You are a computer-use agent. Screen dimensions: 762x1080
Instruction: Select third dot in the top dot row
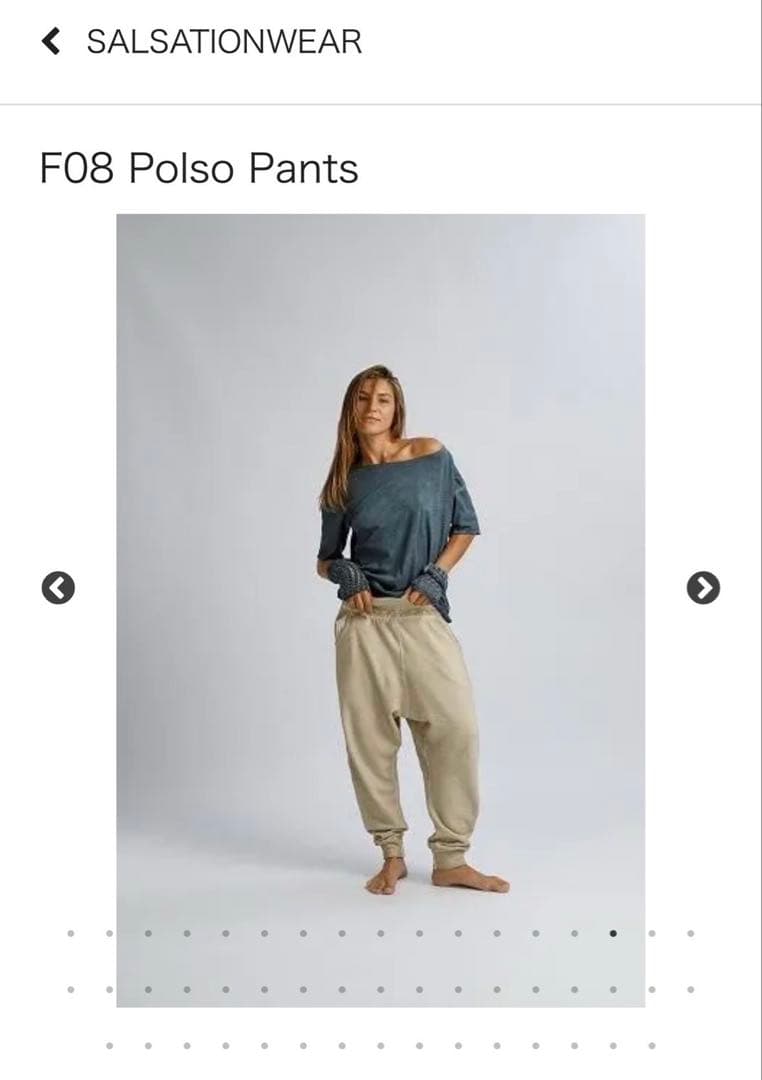pos(147,933)
